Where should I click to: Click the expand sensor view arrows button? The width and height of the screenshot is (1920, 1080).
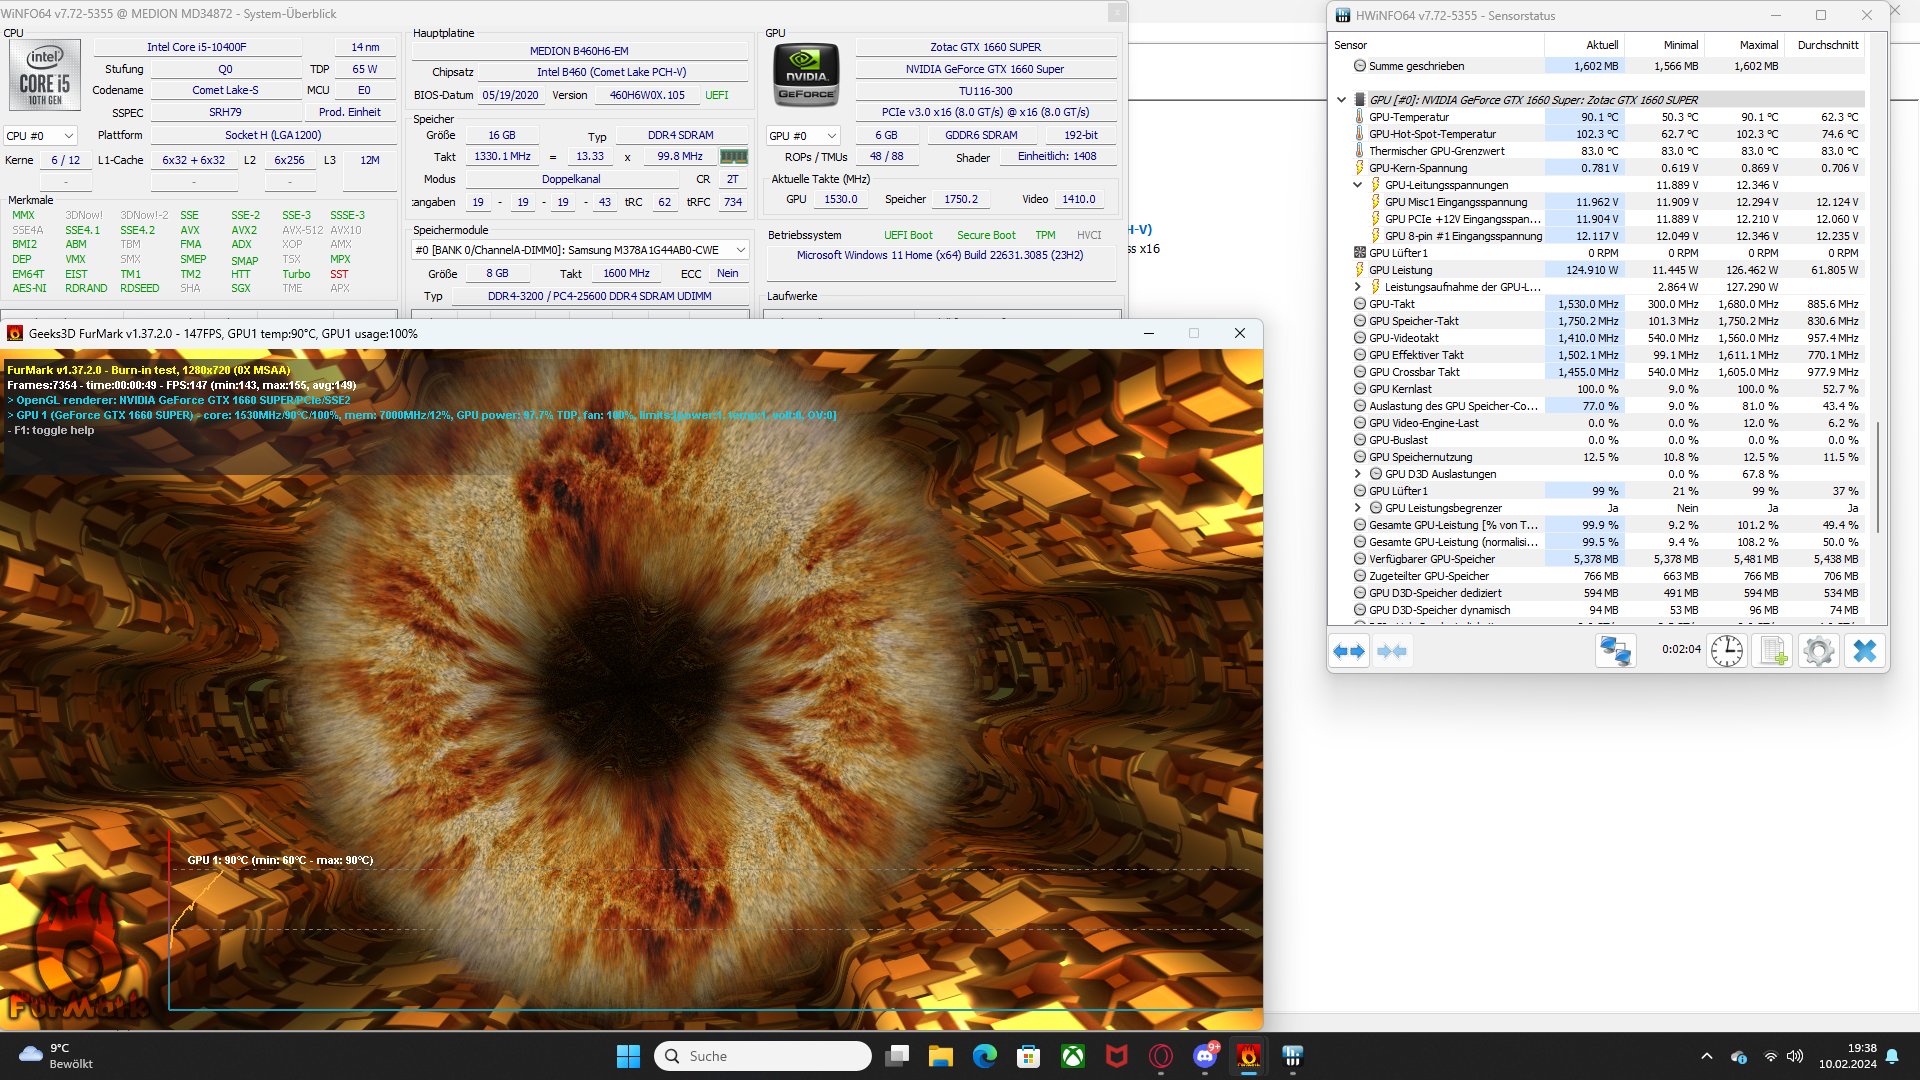tap(1349, 651)
